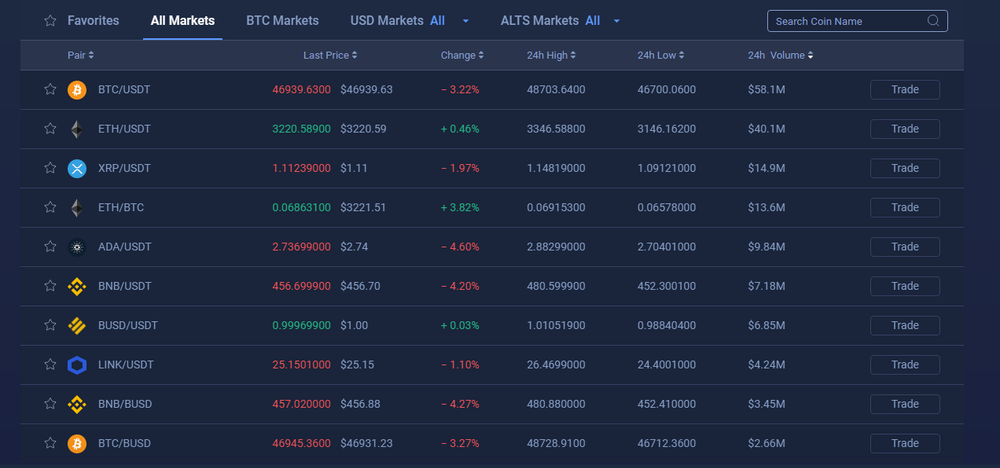This screenshot has width=1000, height=468.
Task: Click the Cardano icon in ADA/USDT row
Action: point(77,247)
